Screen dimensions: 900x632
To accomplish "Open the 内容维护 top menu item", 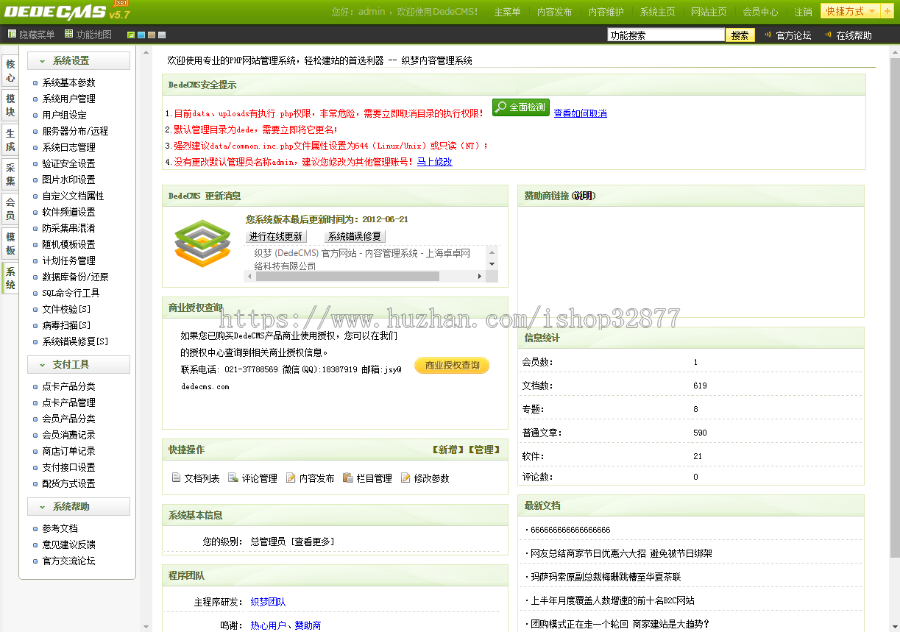I will pos(606,11).
